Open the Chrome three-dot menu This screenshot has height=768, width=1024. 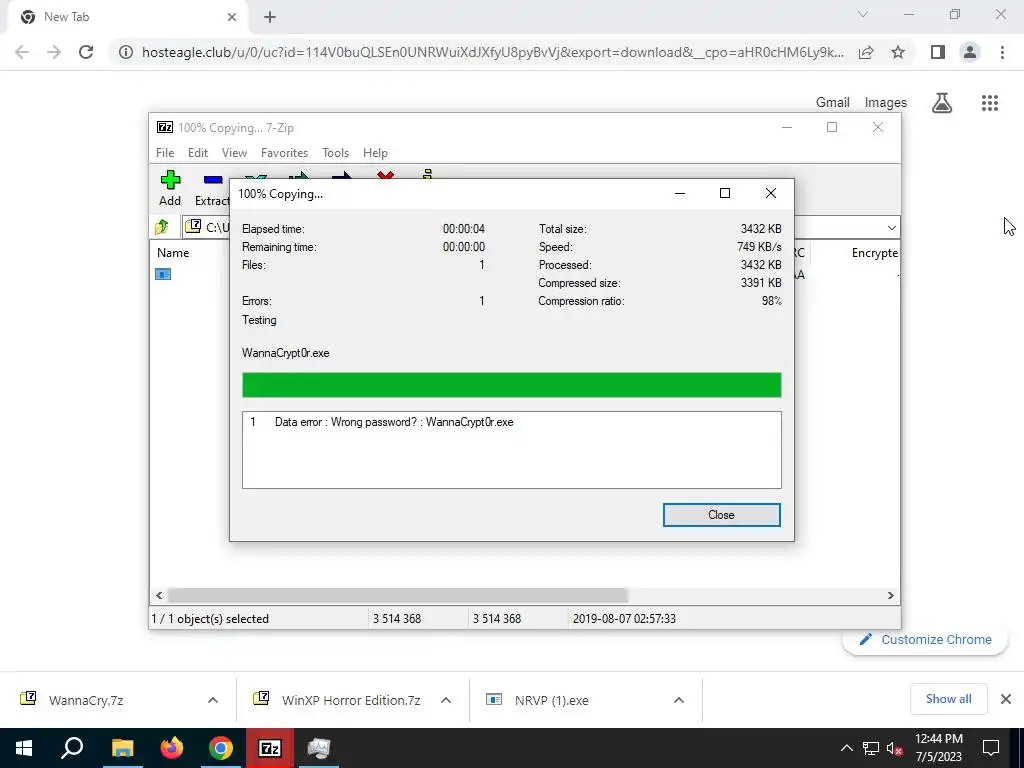(1002, 52)
